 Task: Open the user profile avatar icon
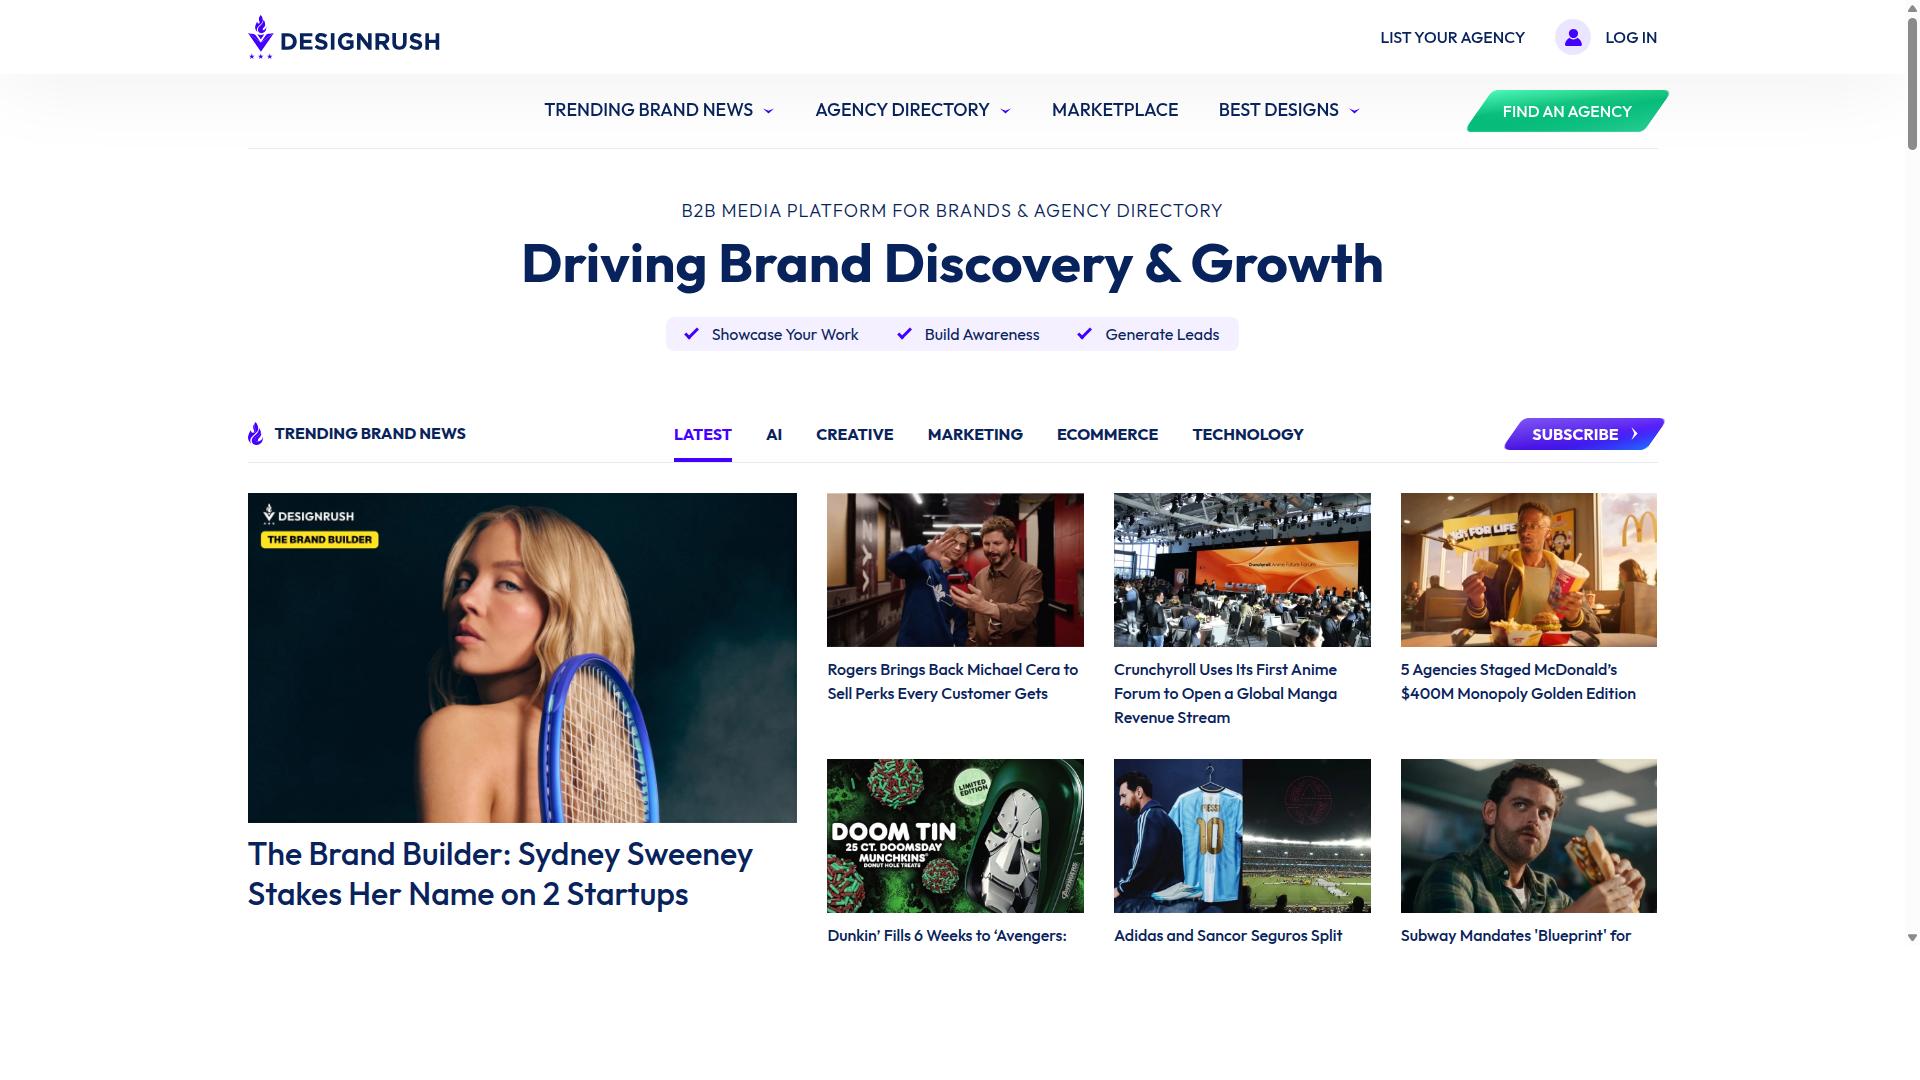(x=1573, y=37)
